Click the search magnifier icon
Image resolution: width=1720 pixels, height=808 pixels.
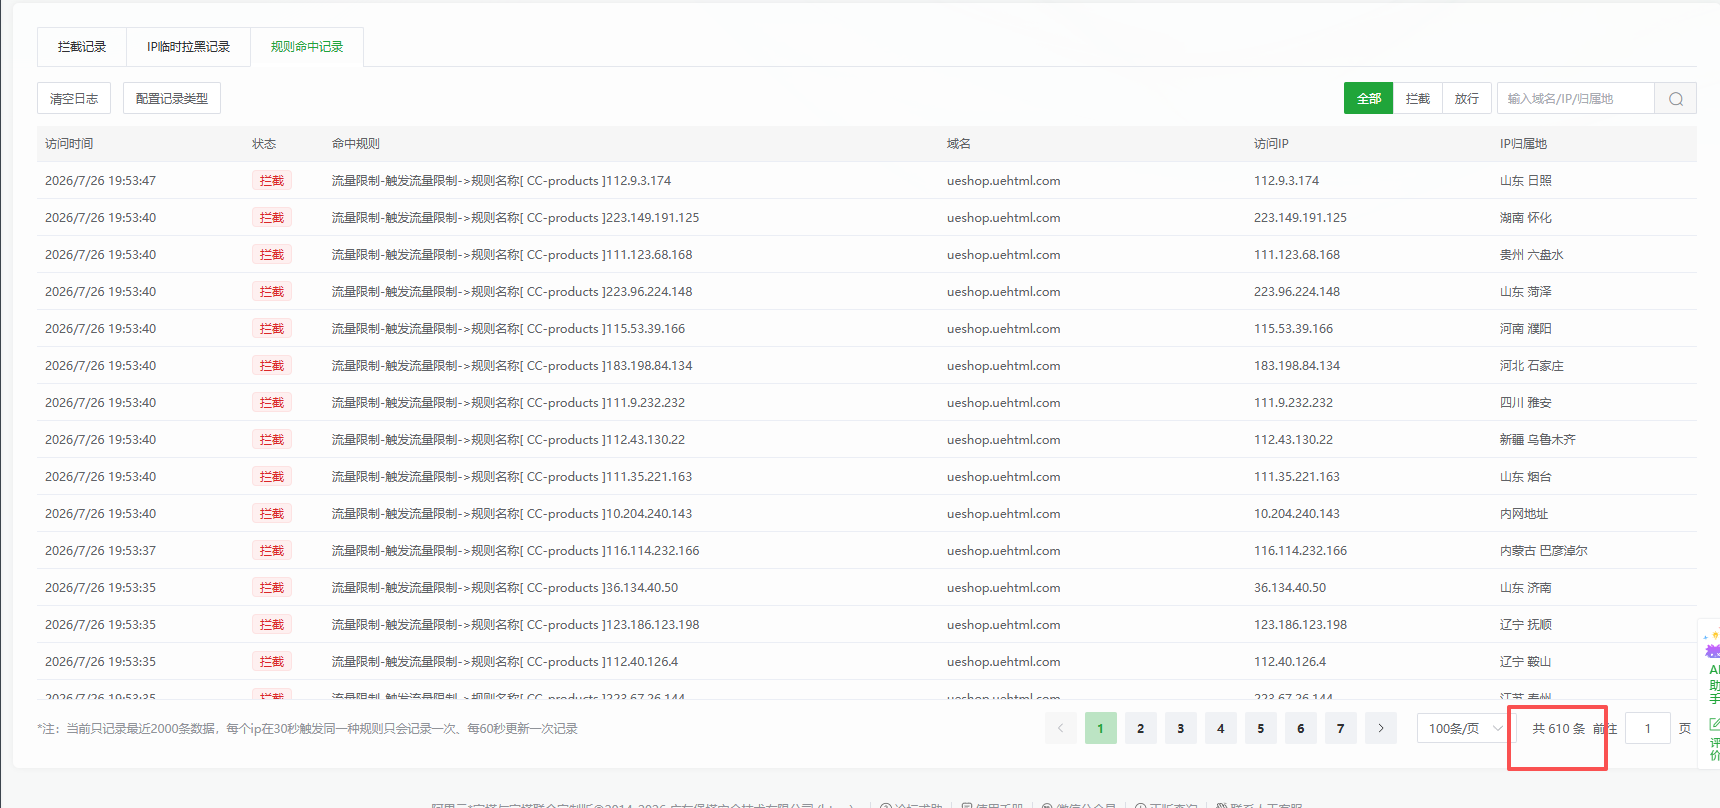1676,99
